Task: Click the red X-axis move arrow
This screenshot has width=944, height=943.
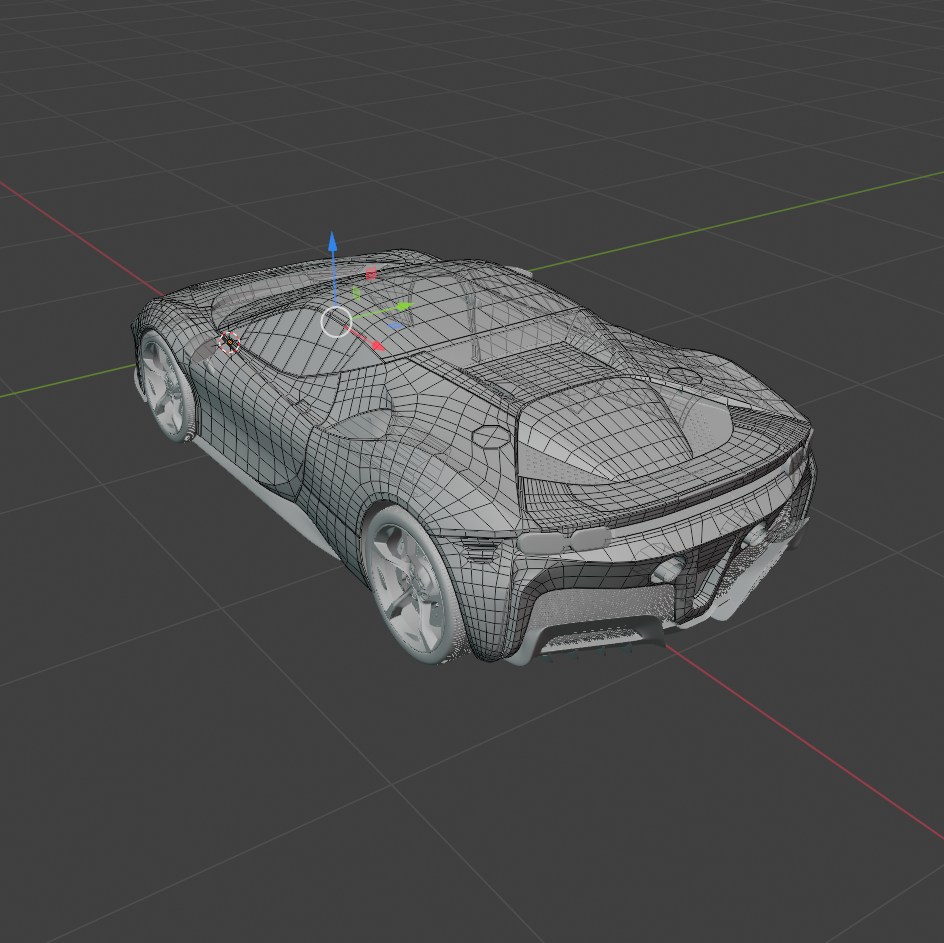Action: [x=376, y=344]
